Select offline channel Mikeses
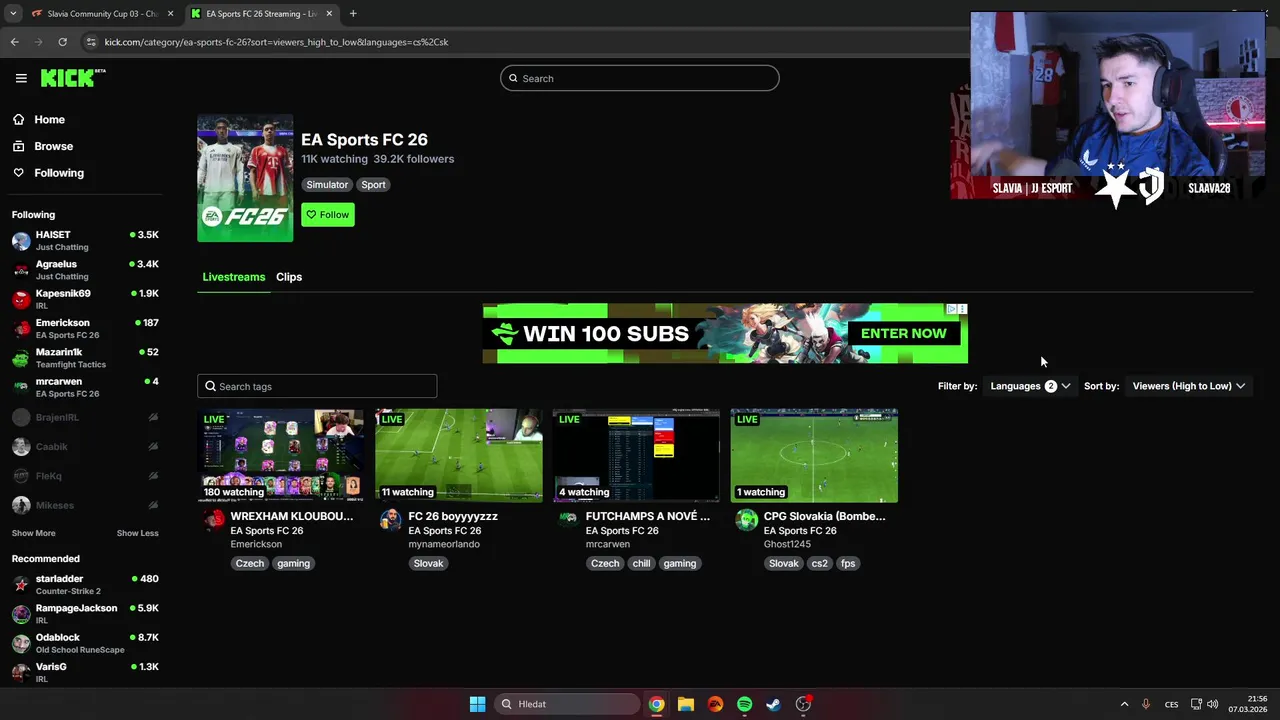The width and height of the screenshot is (1280, 720). pyautogui.click(x=85, y=505)
